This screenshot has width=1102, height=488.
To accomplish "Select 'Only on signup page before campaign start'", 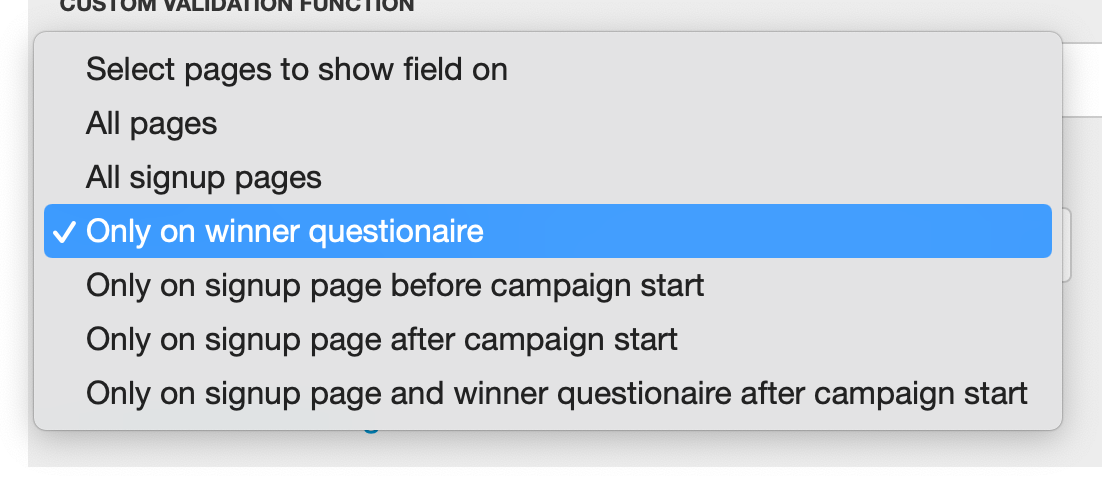I will coord(395,286).
